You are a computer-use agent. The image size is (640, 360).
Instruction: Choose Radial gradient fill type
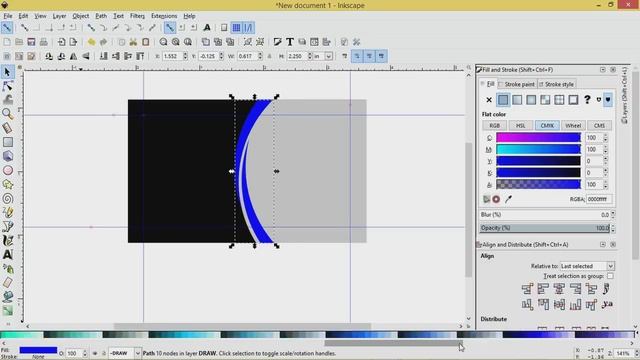click(531, 100)
